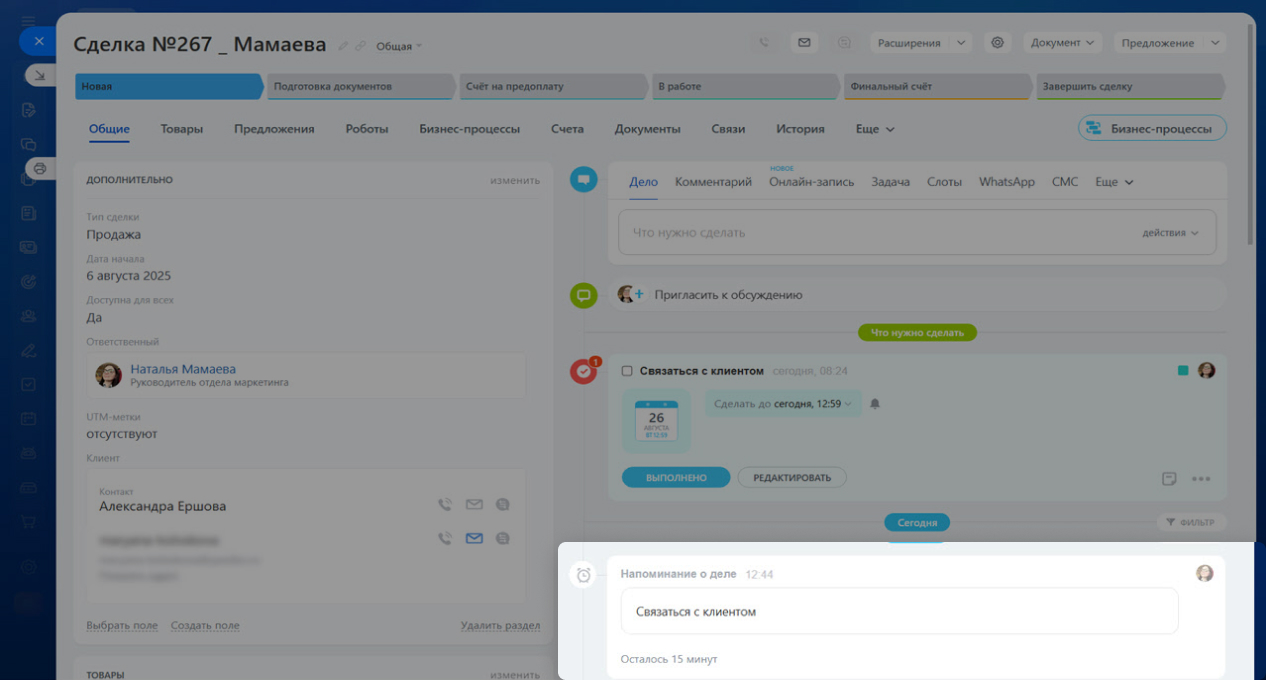Viewport: 1266px width, 680px height.
Task: Open the Роботы tab
Action: tap(367, 129)
